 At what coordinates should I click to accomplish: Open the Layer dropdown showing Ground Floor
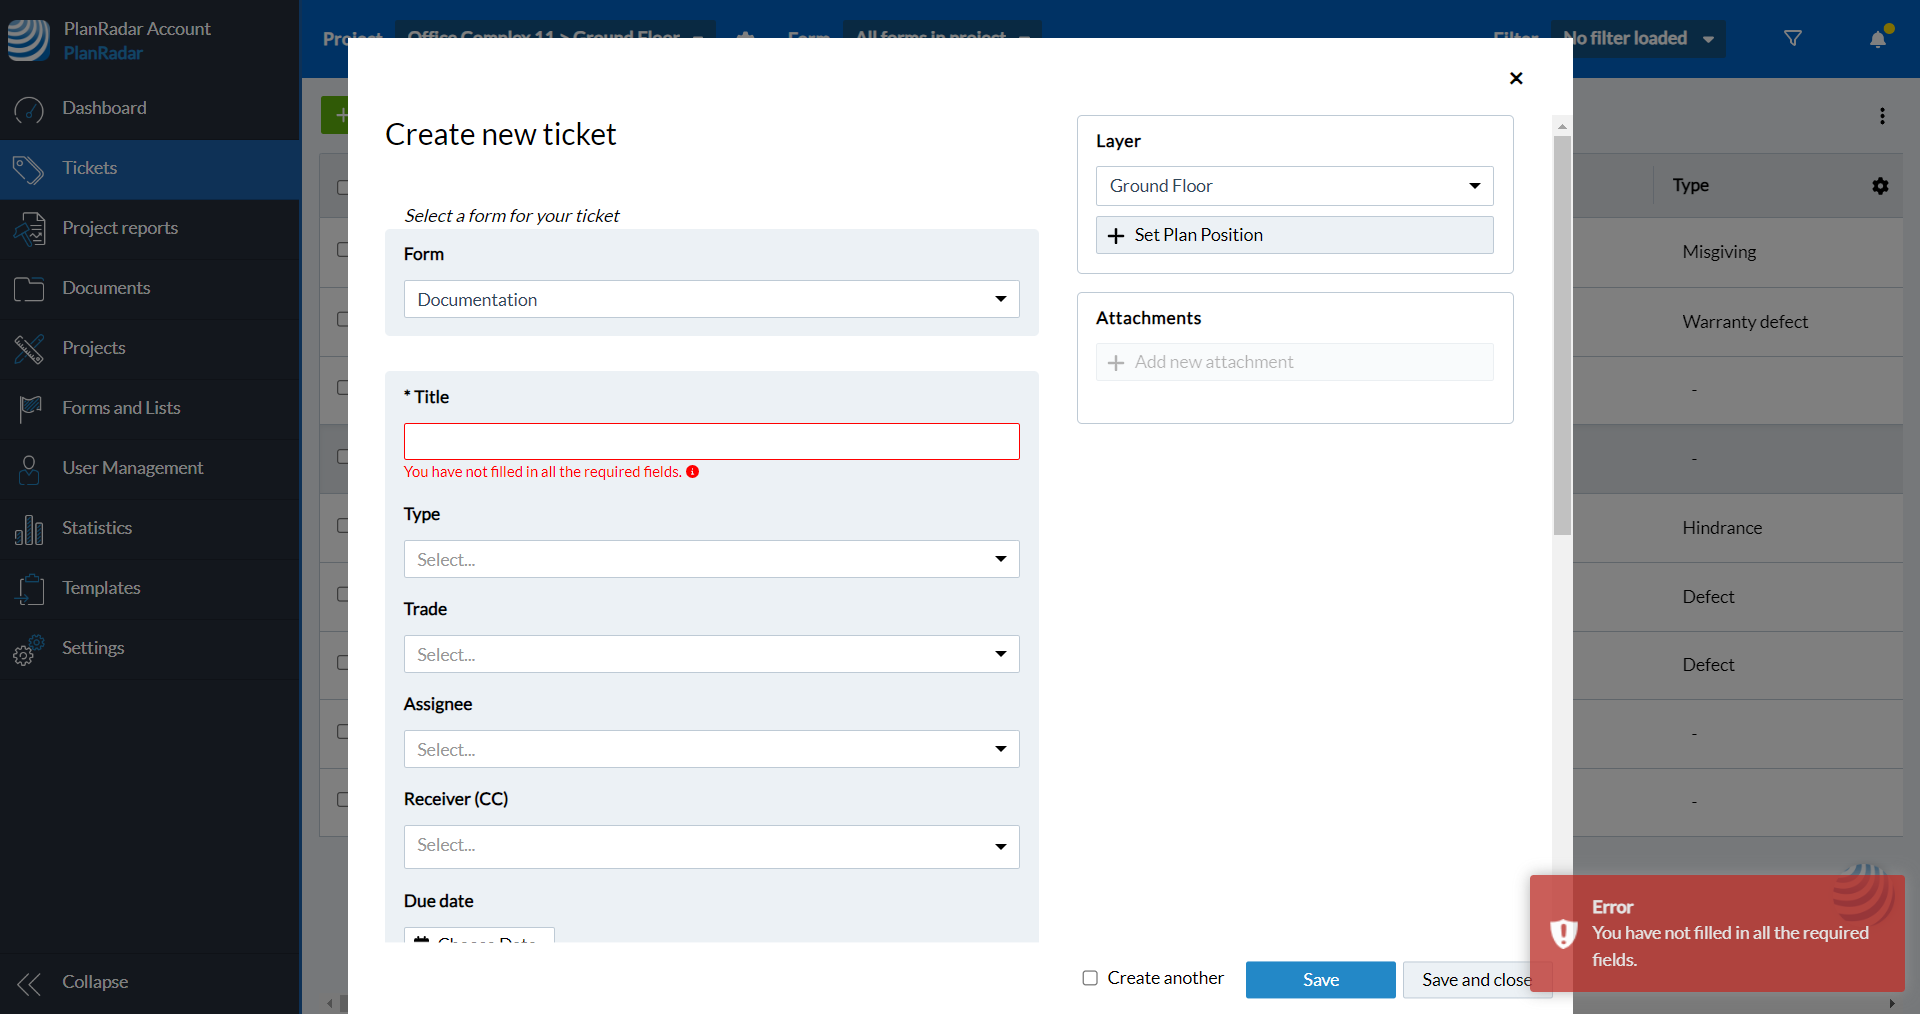[x=1294, y=186]
